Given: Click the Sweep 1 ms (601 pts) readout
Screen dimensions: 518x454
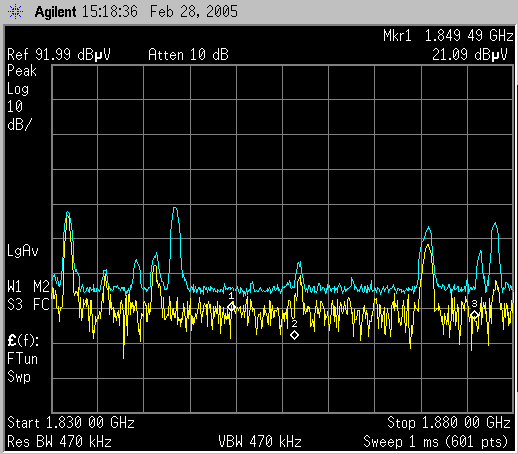Looking at the screenshot, I should (436, 442).
